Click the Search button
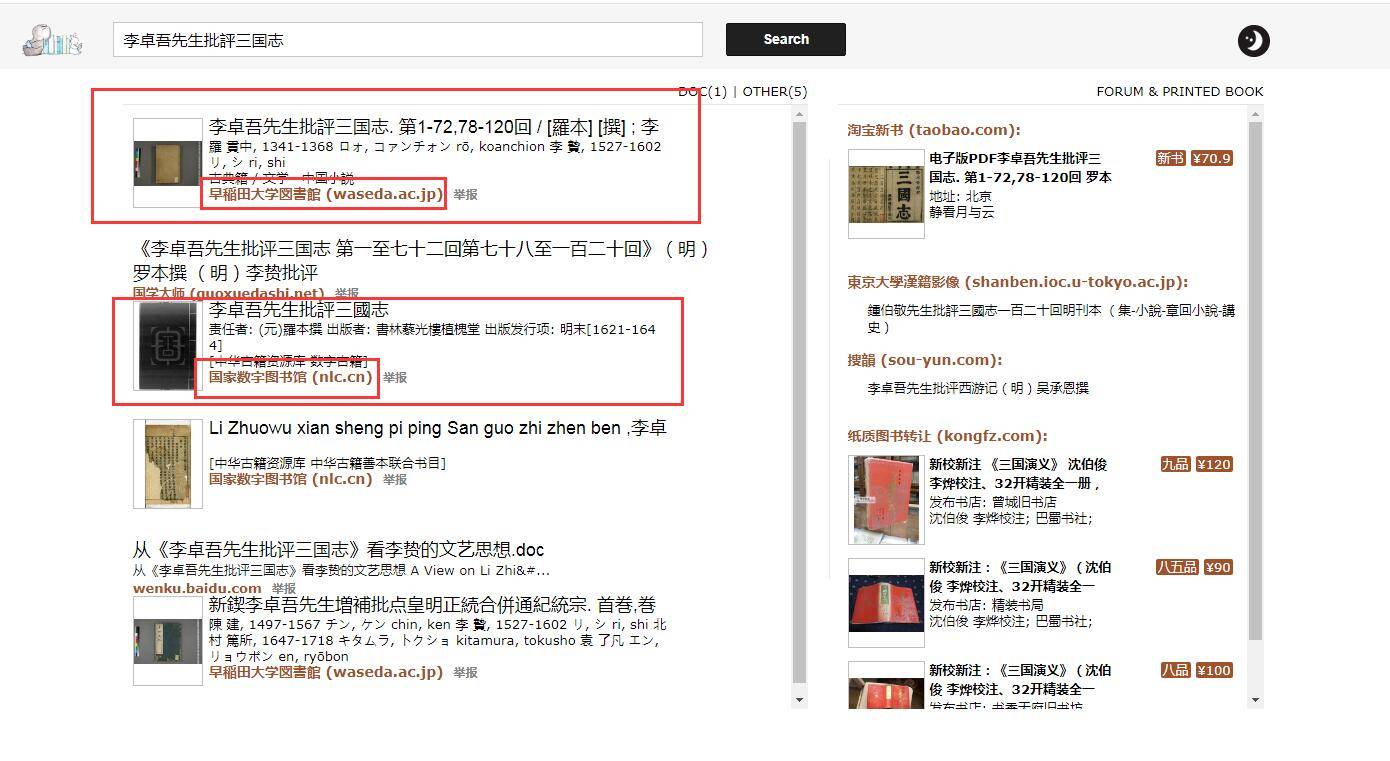 pyautogui.click(x=785, y=40)
